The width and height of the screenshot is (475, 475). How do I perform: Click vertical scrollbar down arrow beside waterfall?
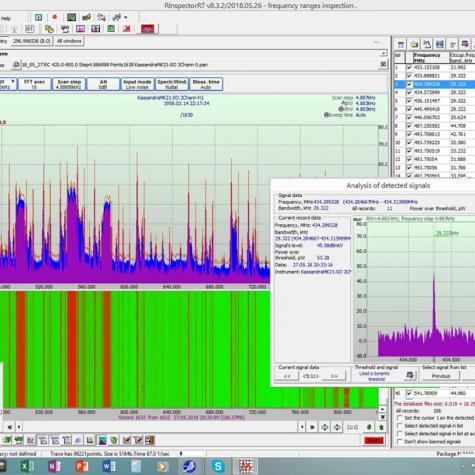[x=383, y=409]
